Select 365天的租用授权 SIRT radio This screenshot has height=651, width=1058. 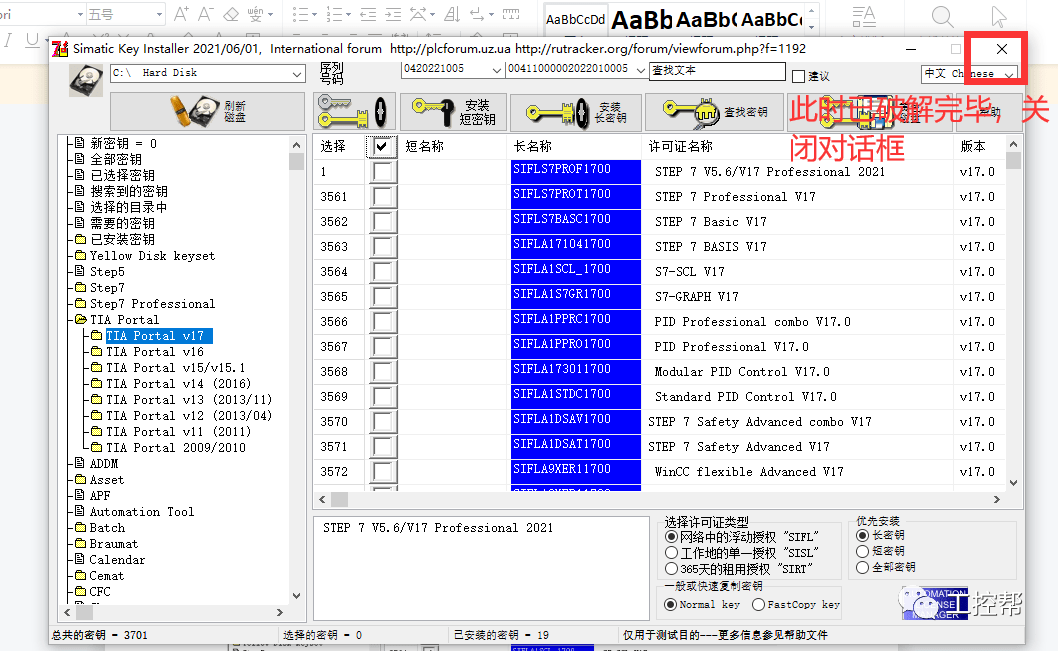(671, 569)
